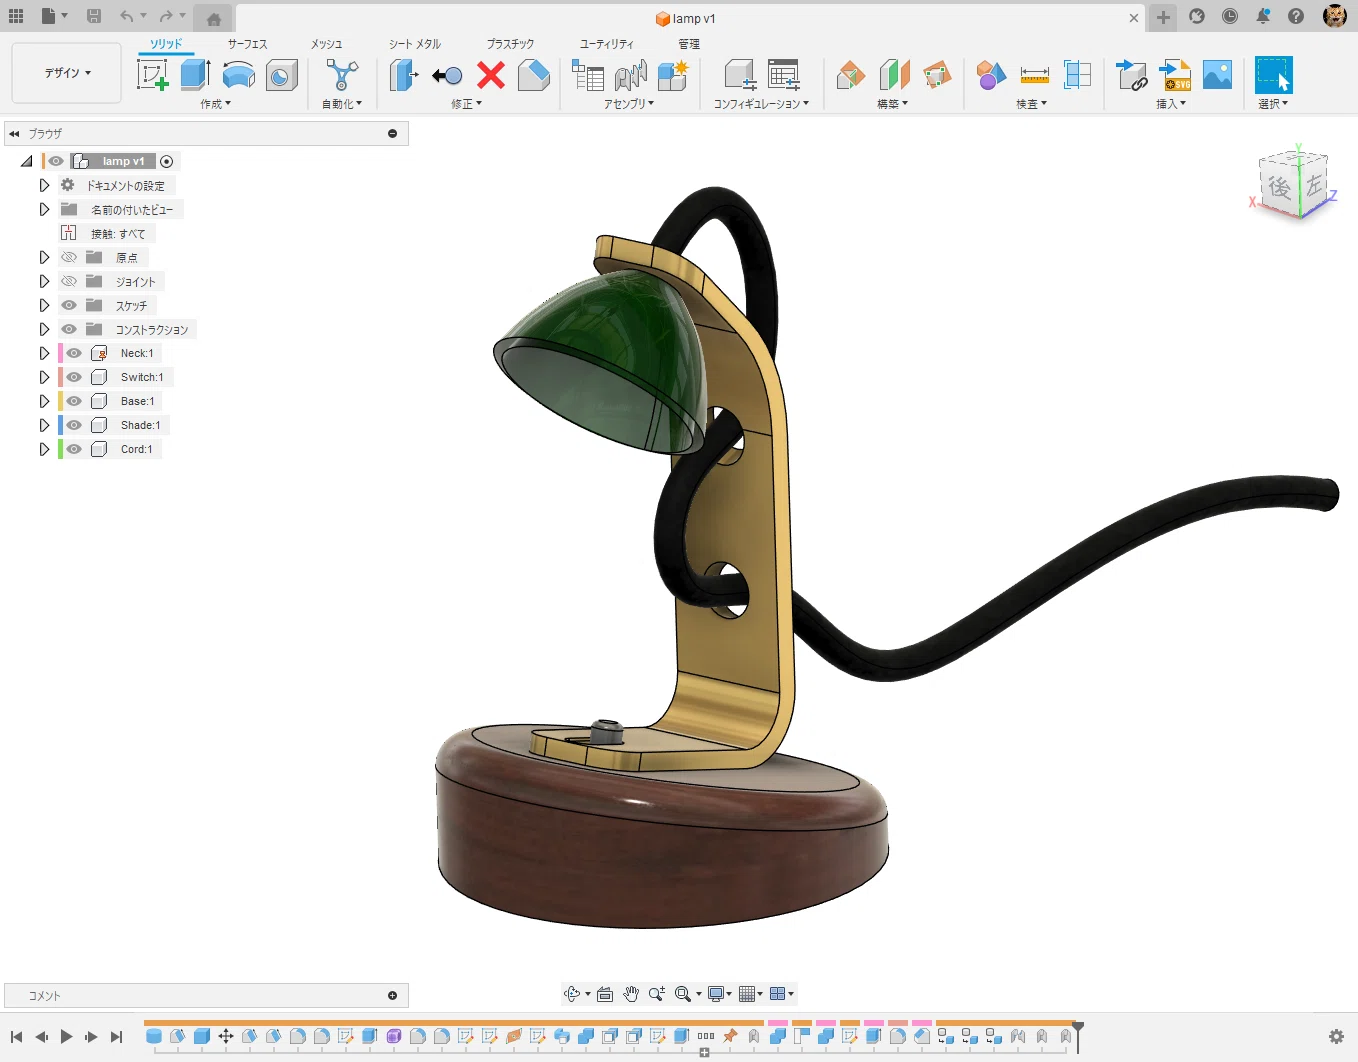1358x1062 pixels.
Task: Expand the コメント panel
Action: point(392,996)
